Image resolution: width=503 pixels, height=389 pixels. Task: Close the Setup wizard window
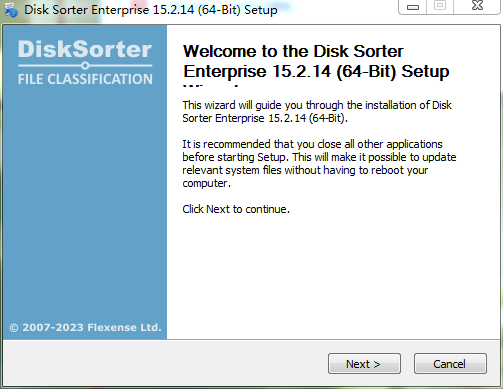click(477, 6)
